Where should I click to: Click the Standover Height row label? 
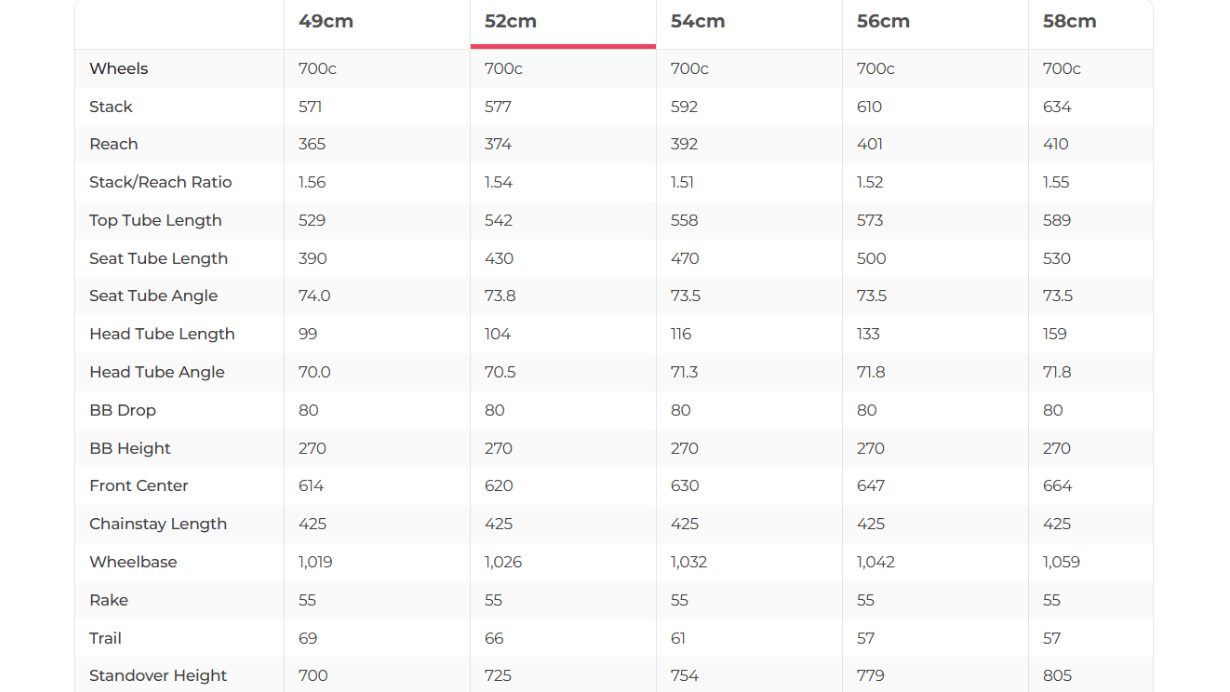(158, 676)
